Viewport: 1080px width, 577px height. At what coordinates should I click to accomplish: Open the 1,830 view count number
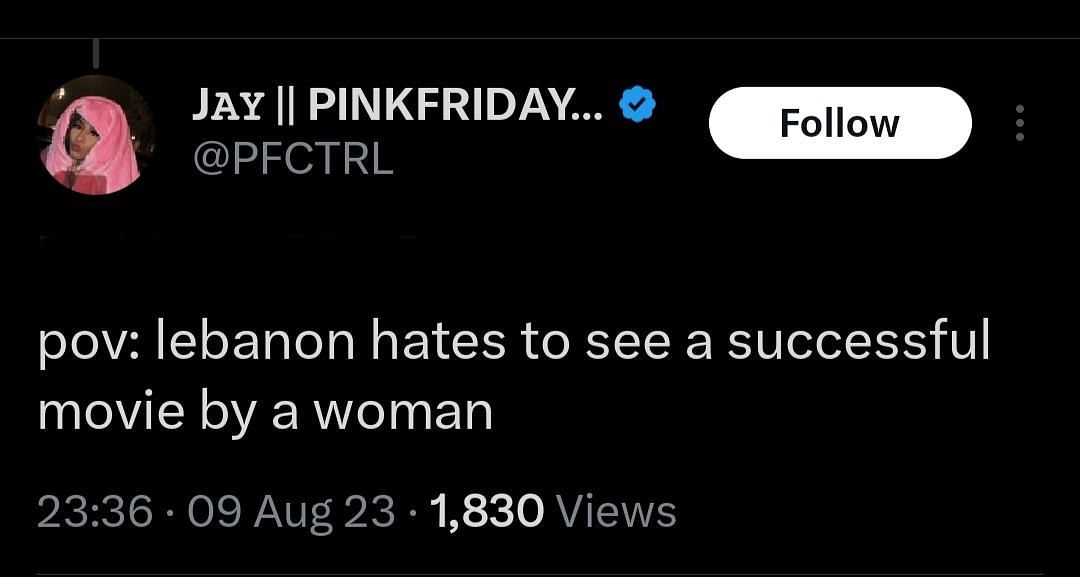[x=486, y=512]
